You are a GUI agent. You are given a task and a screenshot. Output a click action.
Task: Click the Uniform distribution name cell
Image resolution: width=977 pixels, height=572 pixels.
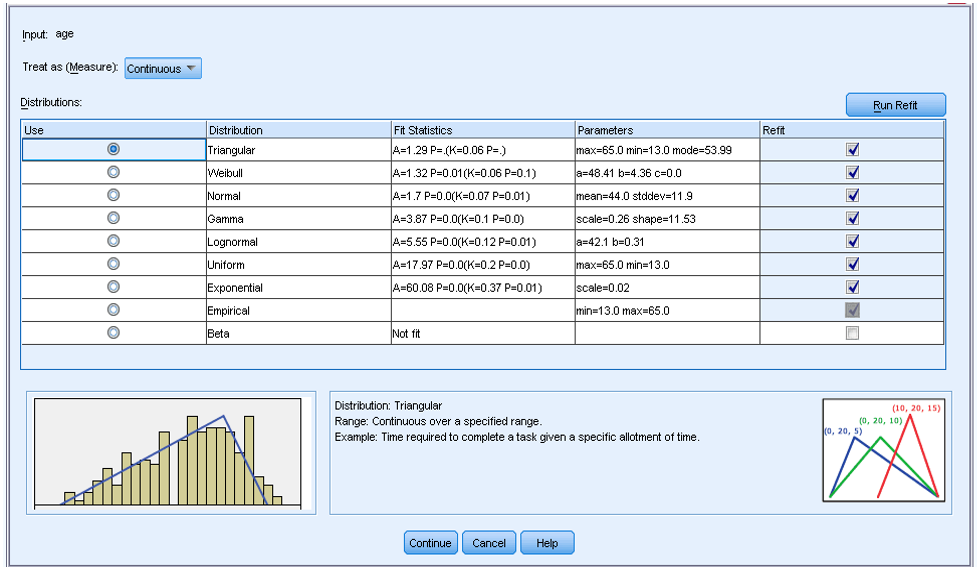[x=298, y=265]
